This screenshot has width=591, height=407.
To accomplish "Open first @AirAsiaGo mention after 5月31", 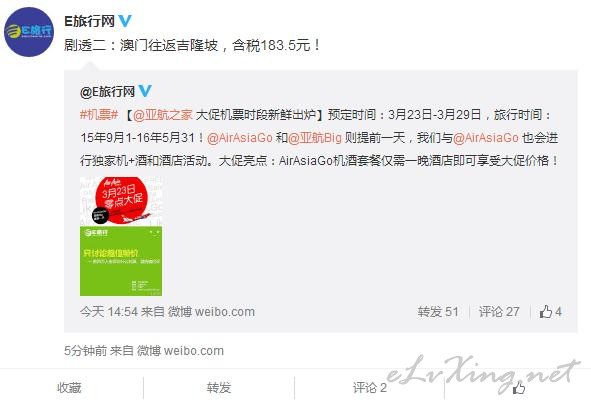I will tap(240, 138).
